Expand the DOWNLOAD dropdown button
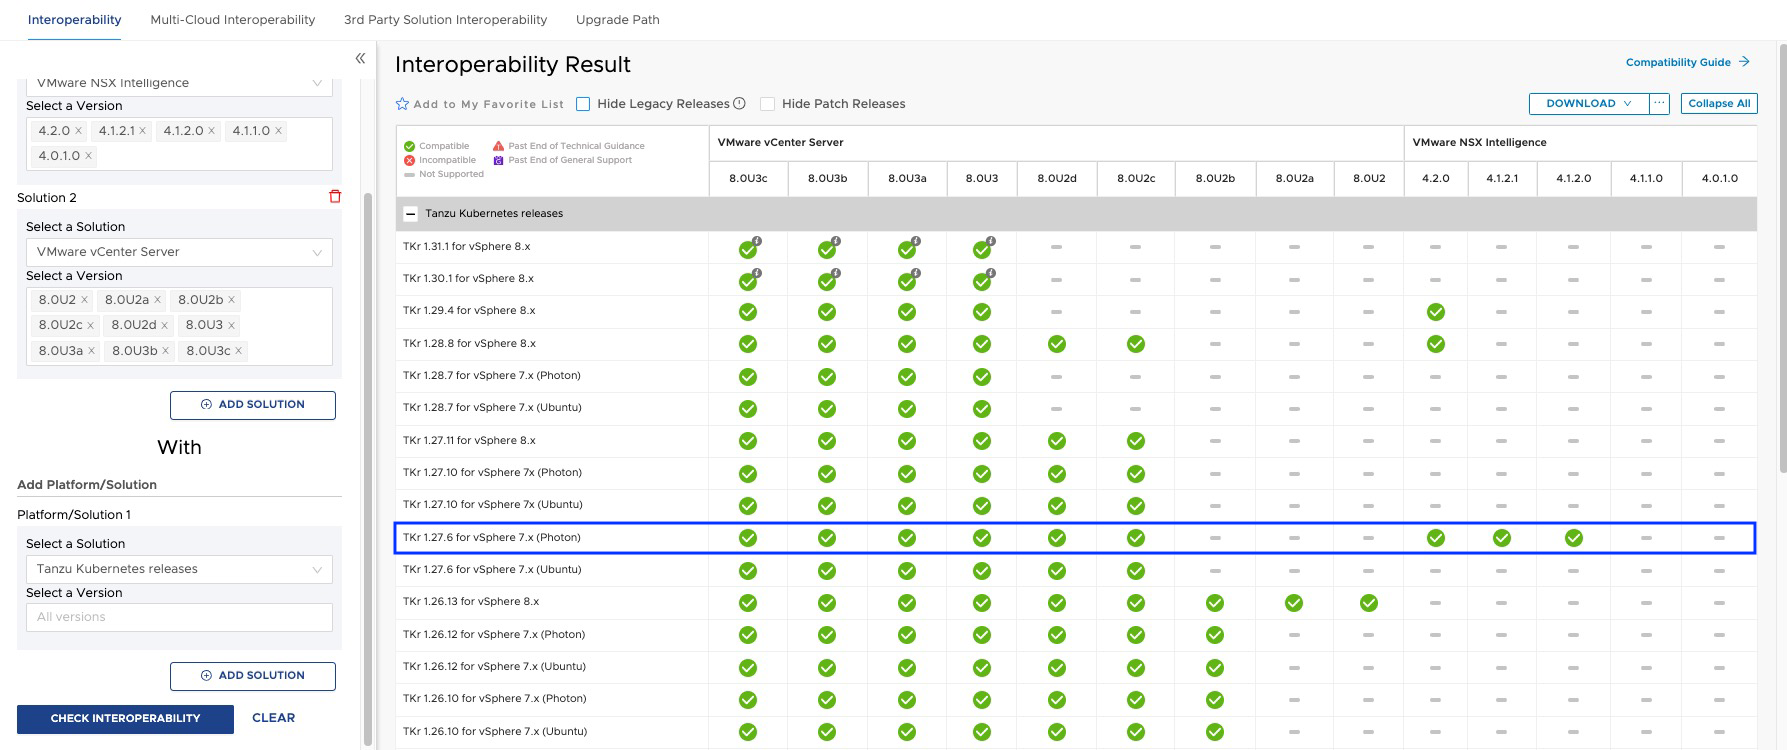Image resolution: width=1787 pixels, height=750 pixels. pyautogui.click(x=1588, y=103)
